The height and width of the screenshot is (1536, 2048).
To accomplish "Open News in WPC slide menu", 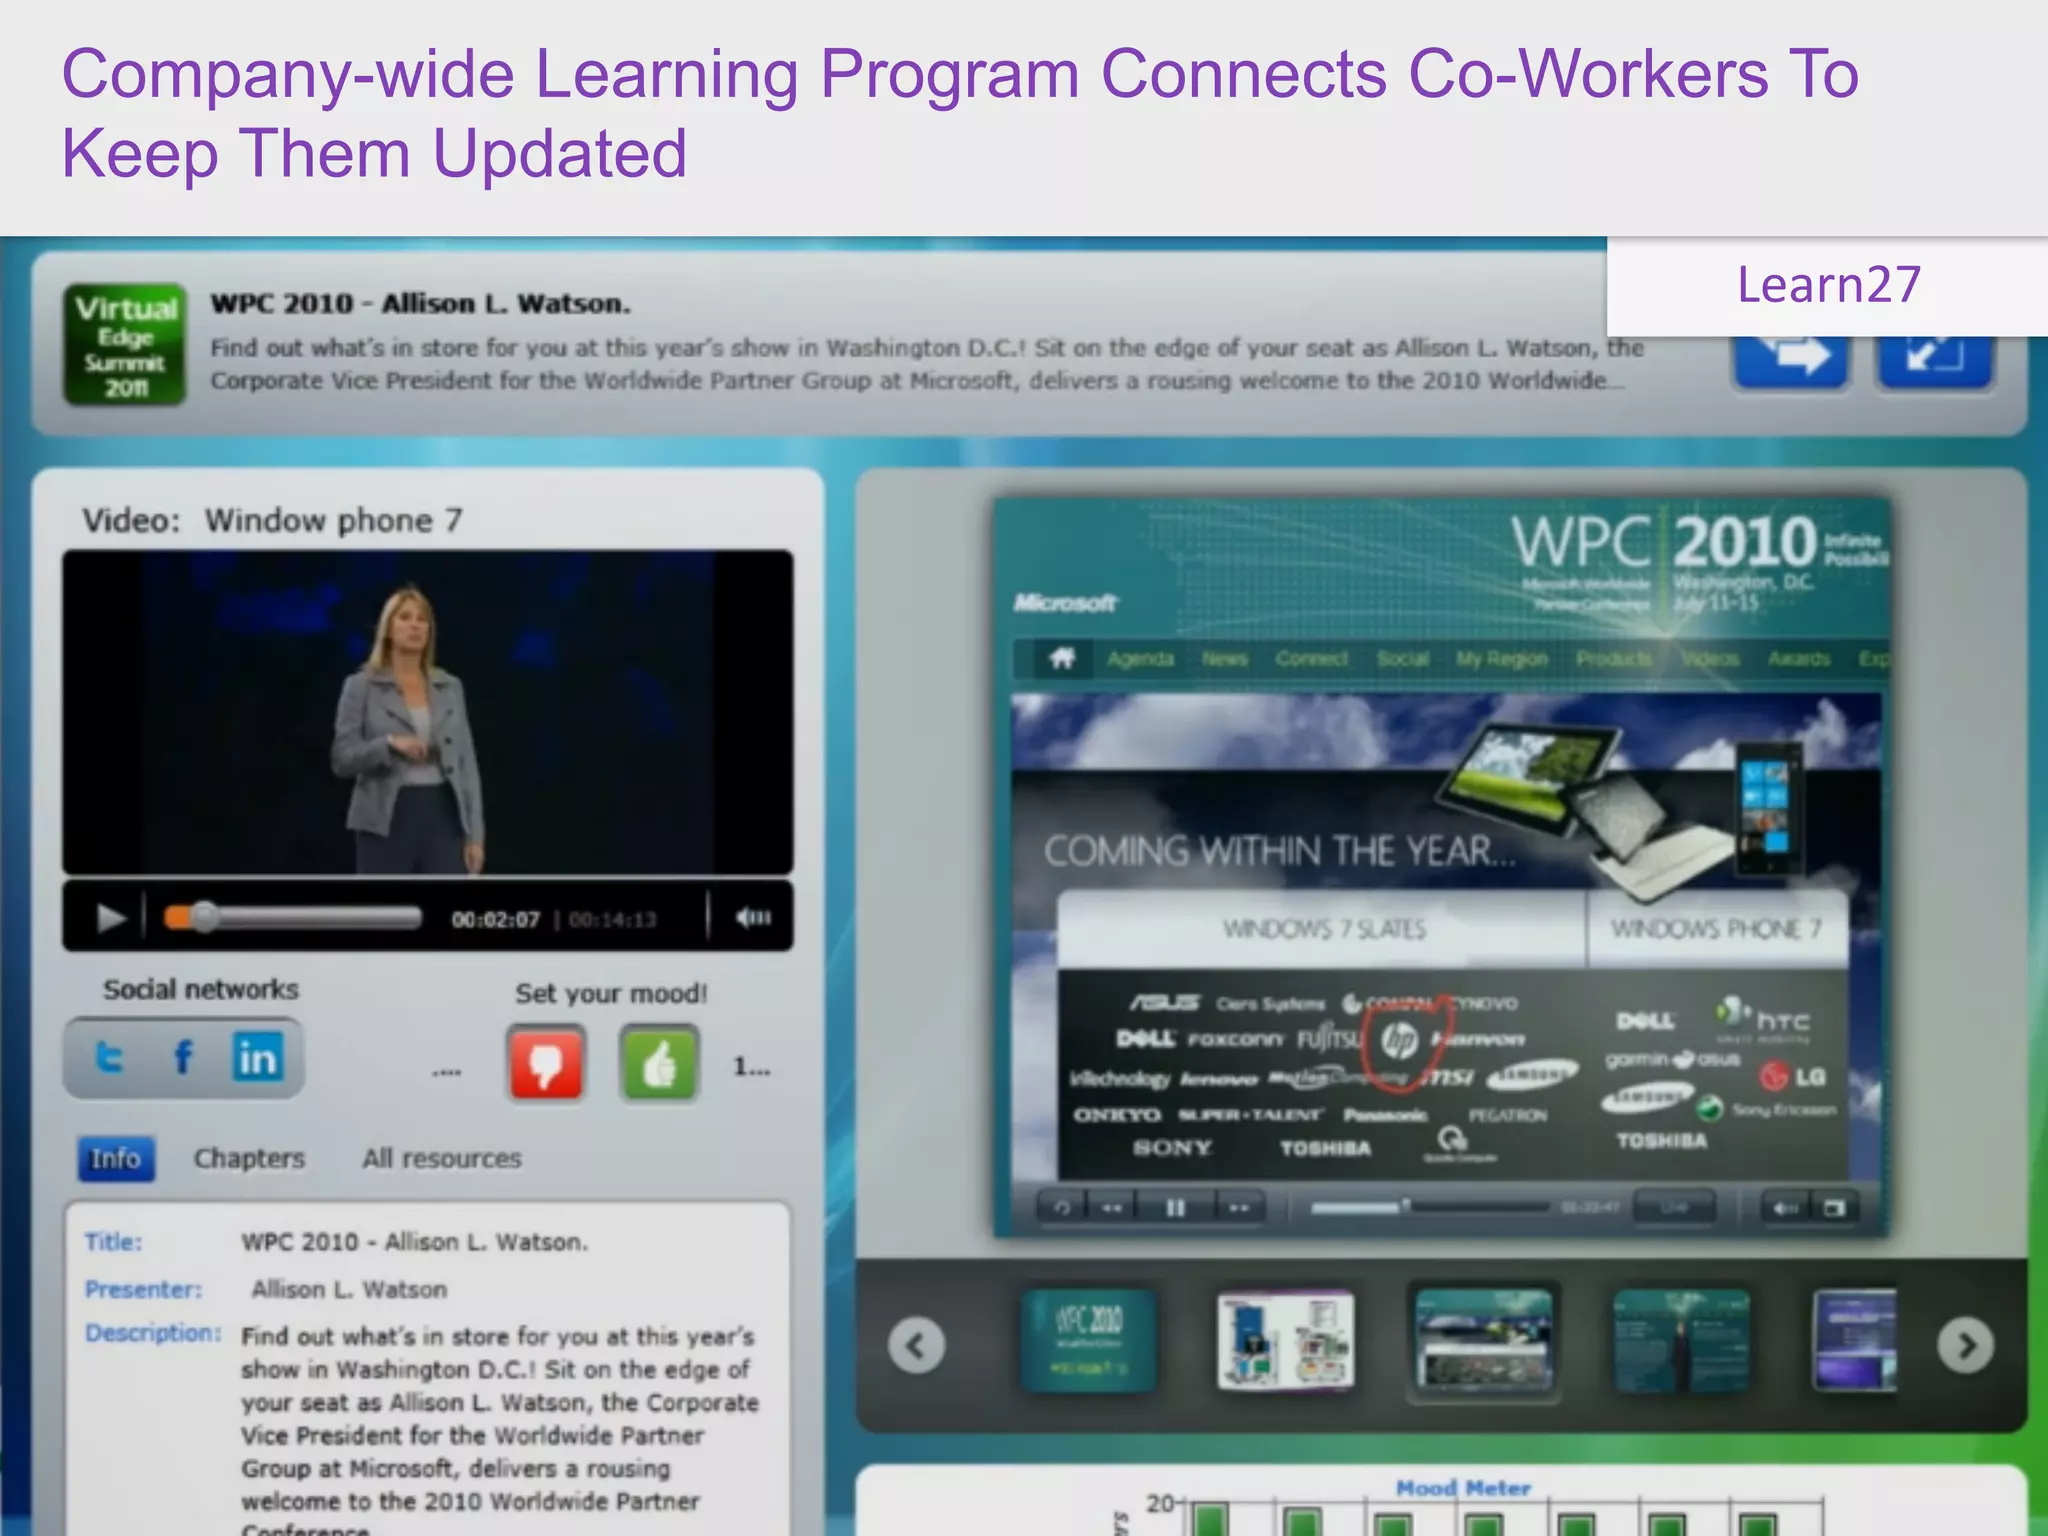I will point(1225,659).
